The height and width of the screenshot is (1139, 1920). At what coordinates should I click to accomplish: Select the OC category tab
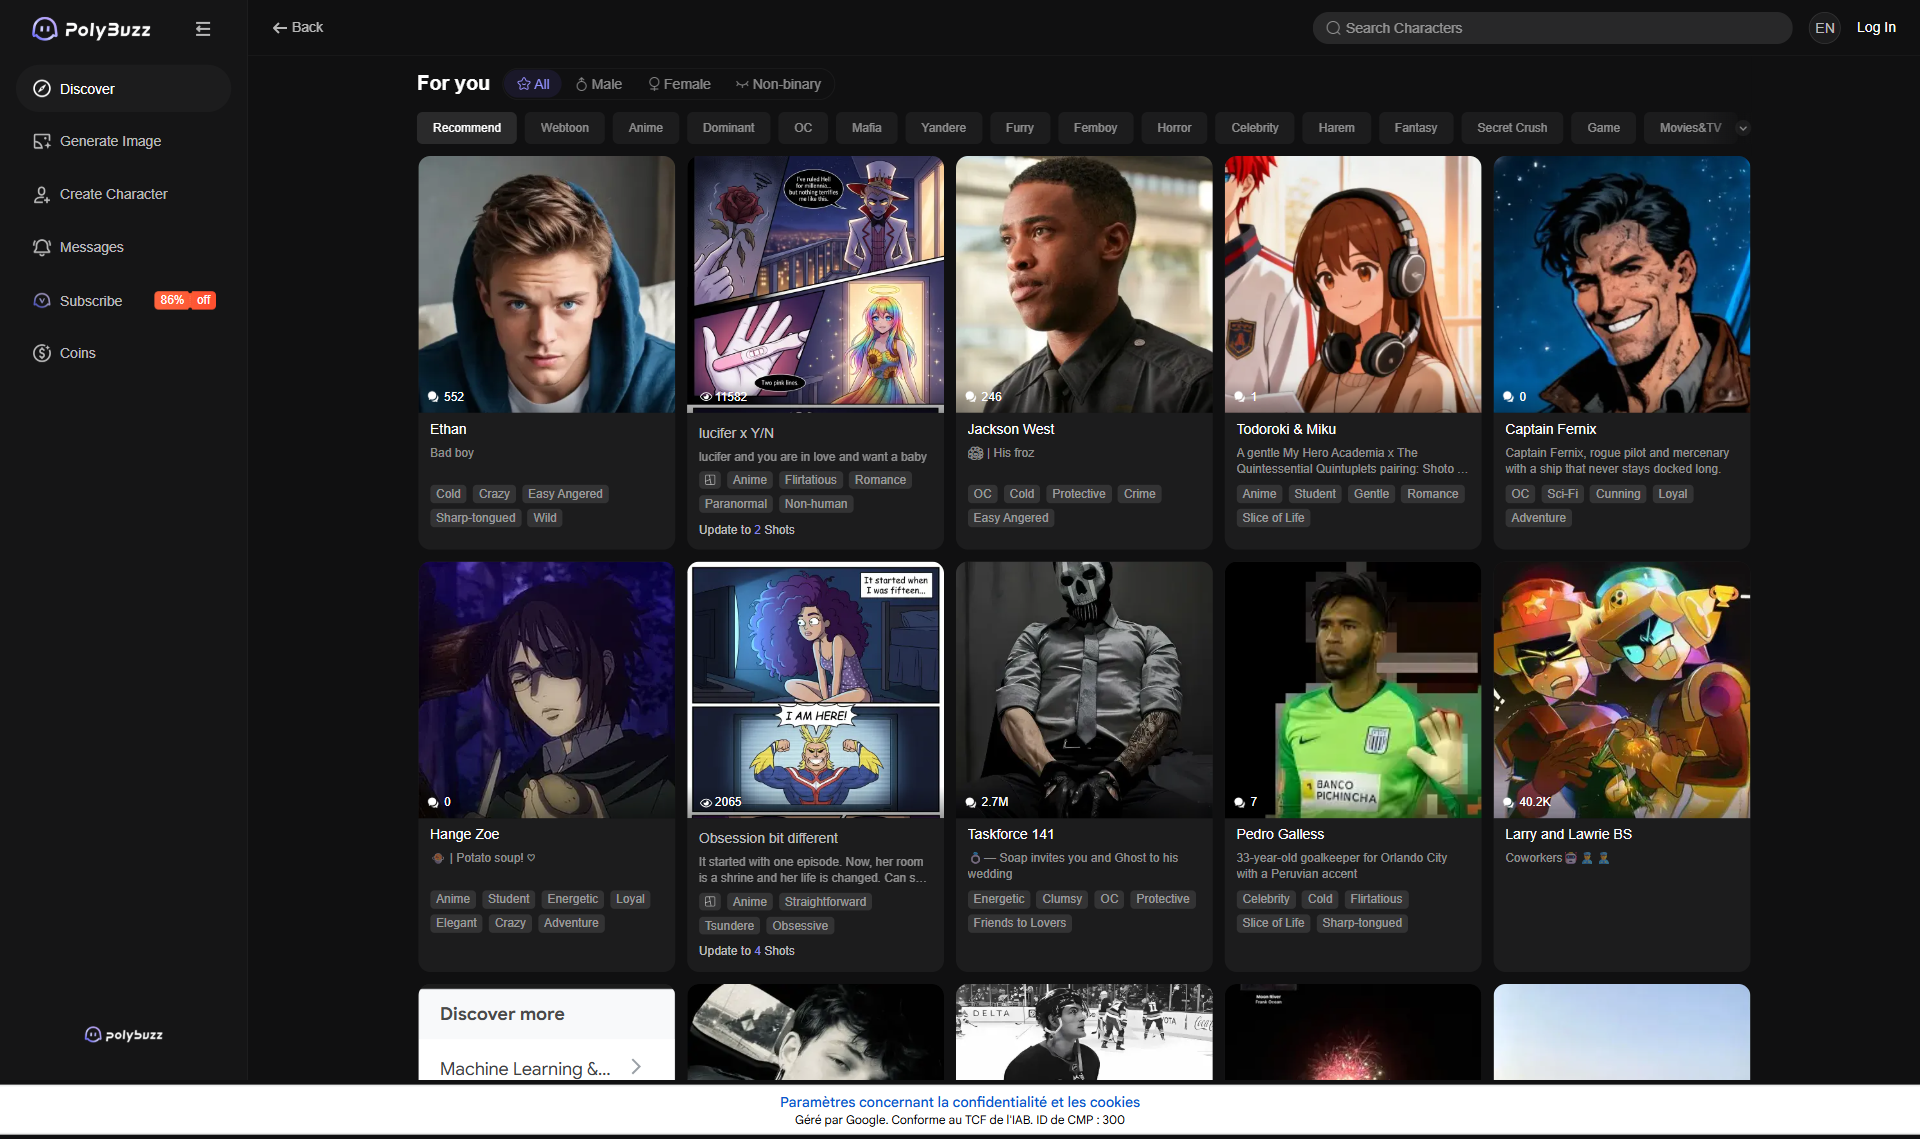[x=803, y=128]
